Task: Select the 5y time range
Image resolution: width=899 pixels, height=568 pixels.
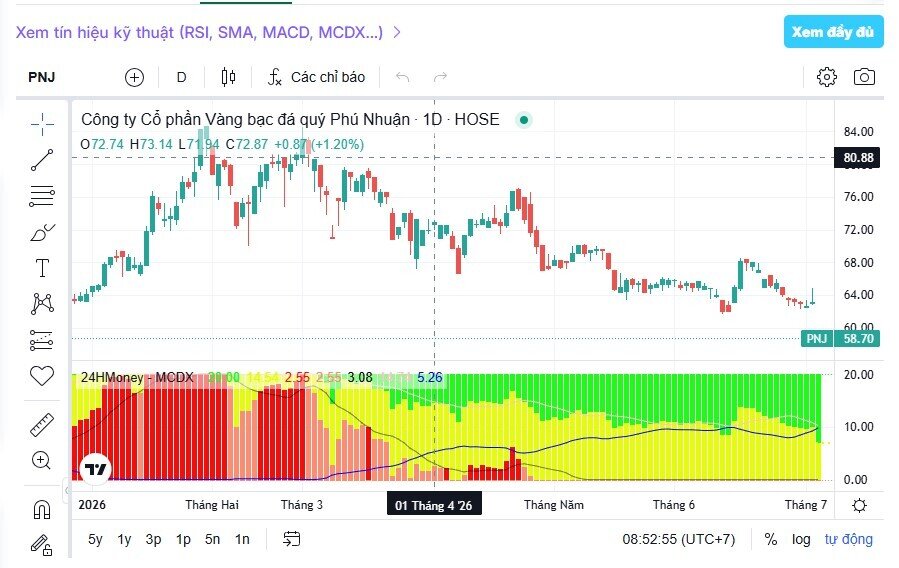Action: [95, 539]
